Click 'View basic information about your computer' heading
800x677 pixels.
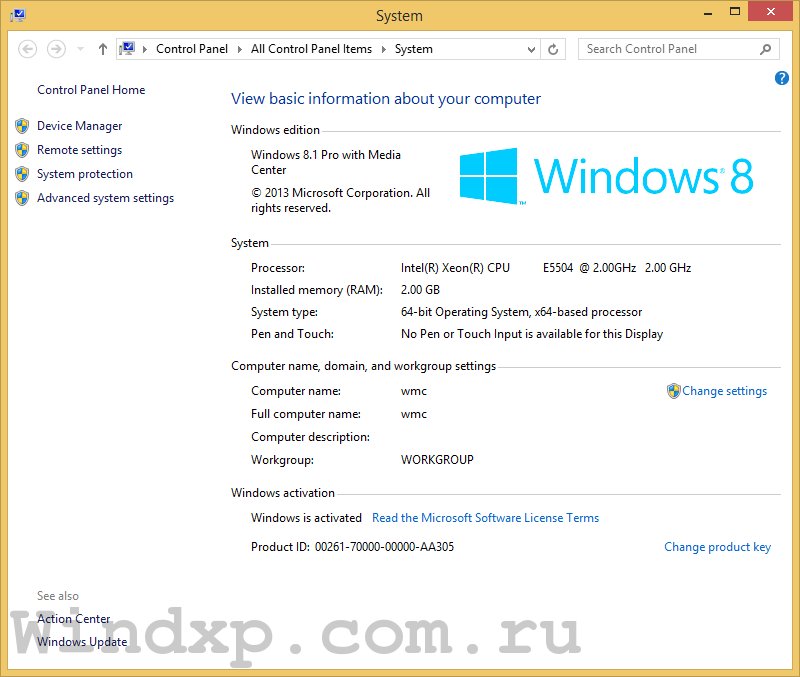click(x=386, y=98)
